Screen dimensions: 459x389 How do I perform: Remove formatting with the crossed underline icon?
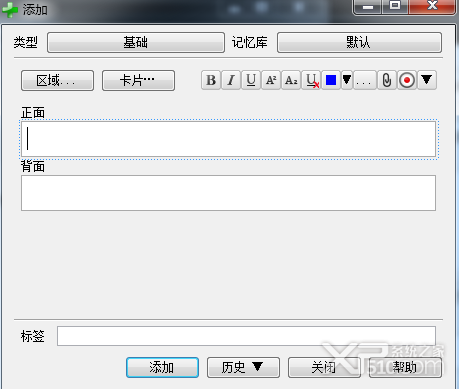(x=311, y=80)
